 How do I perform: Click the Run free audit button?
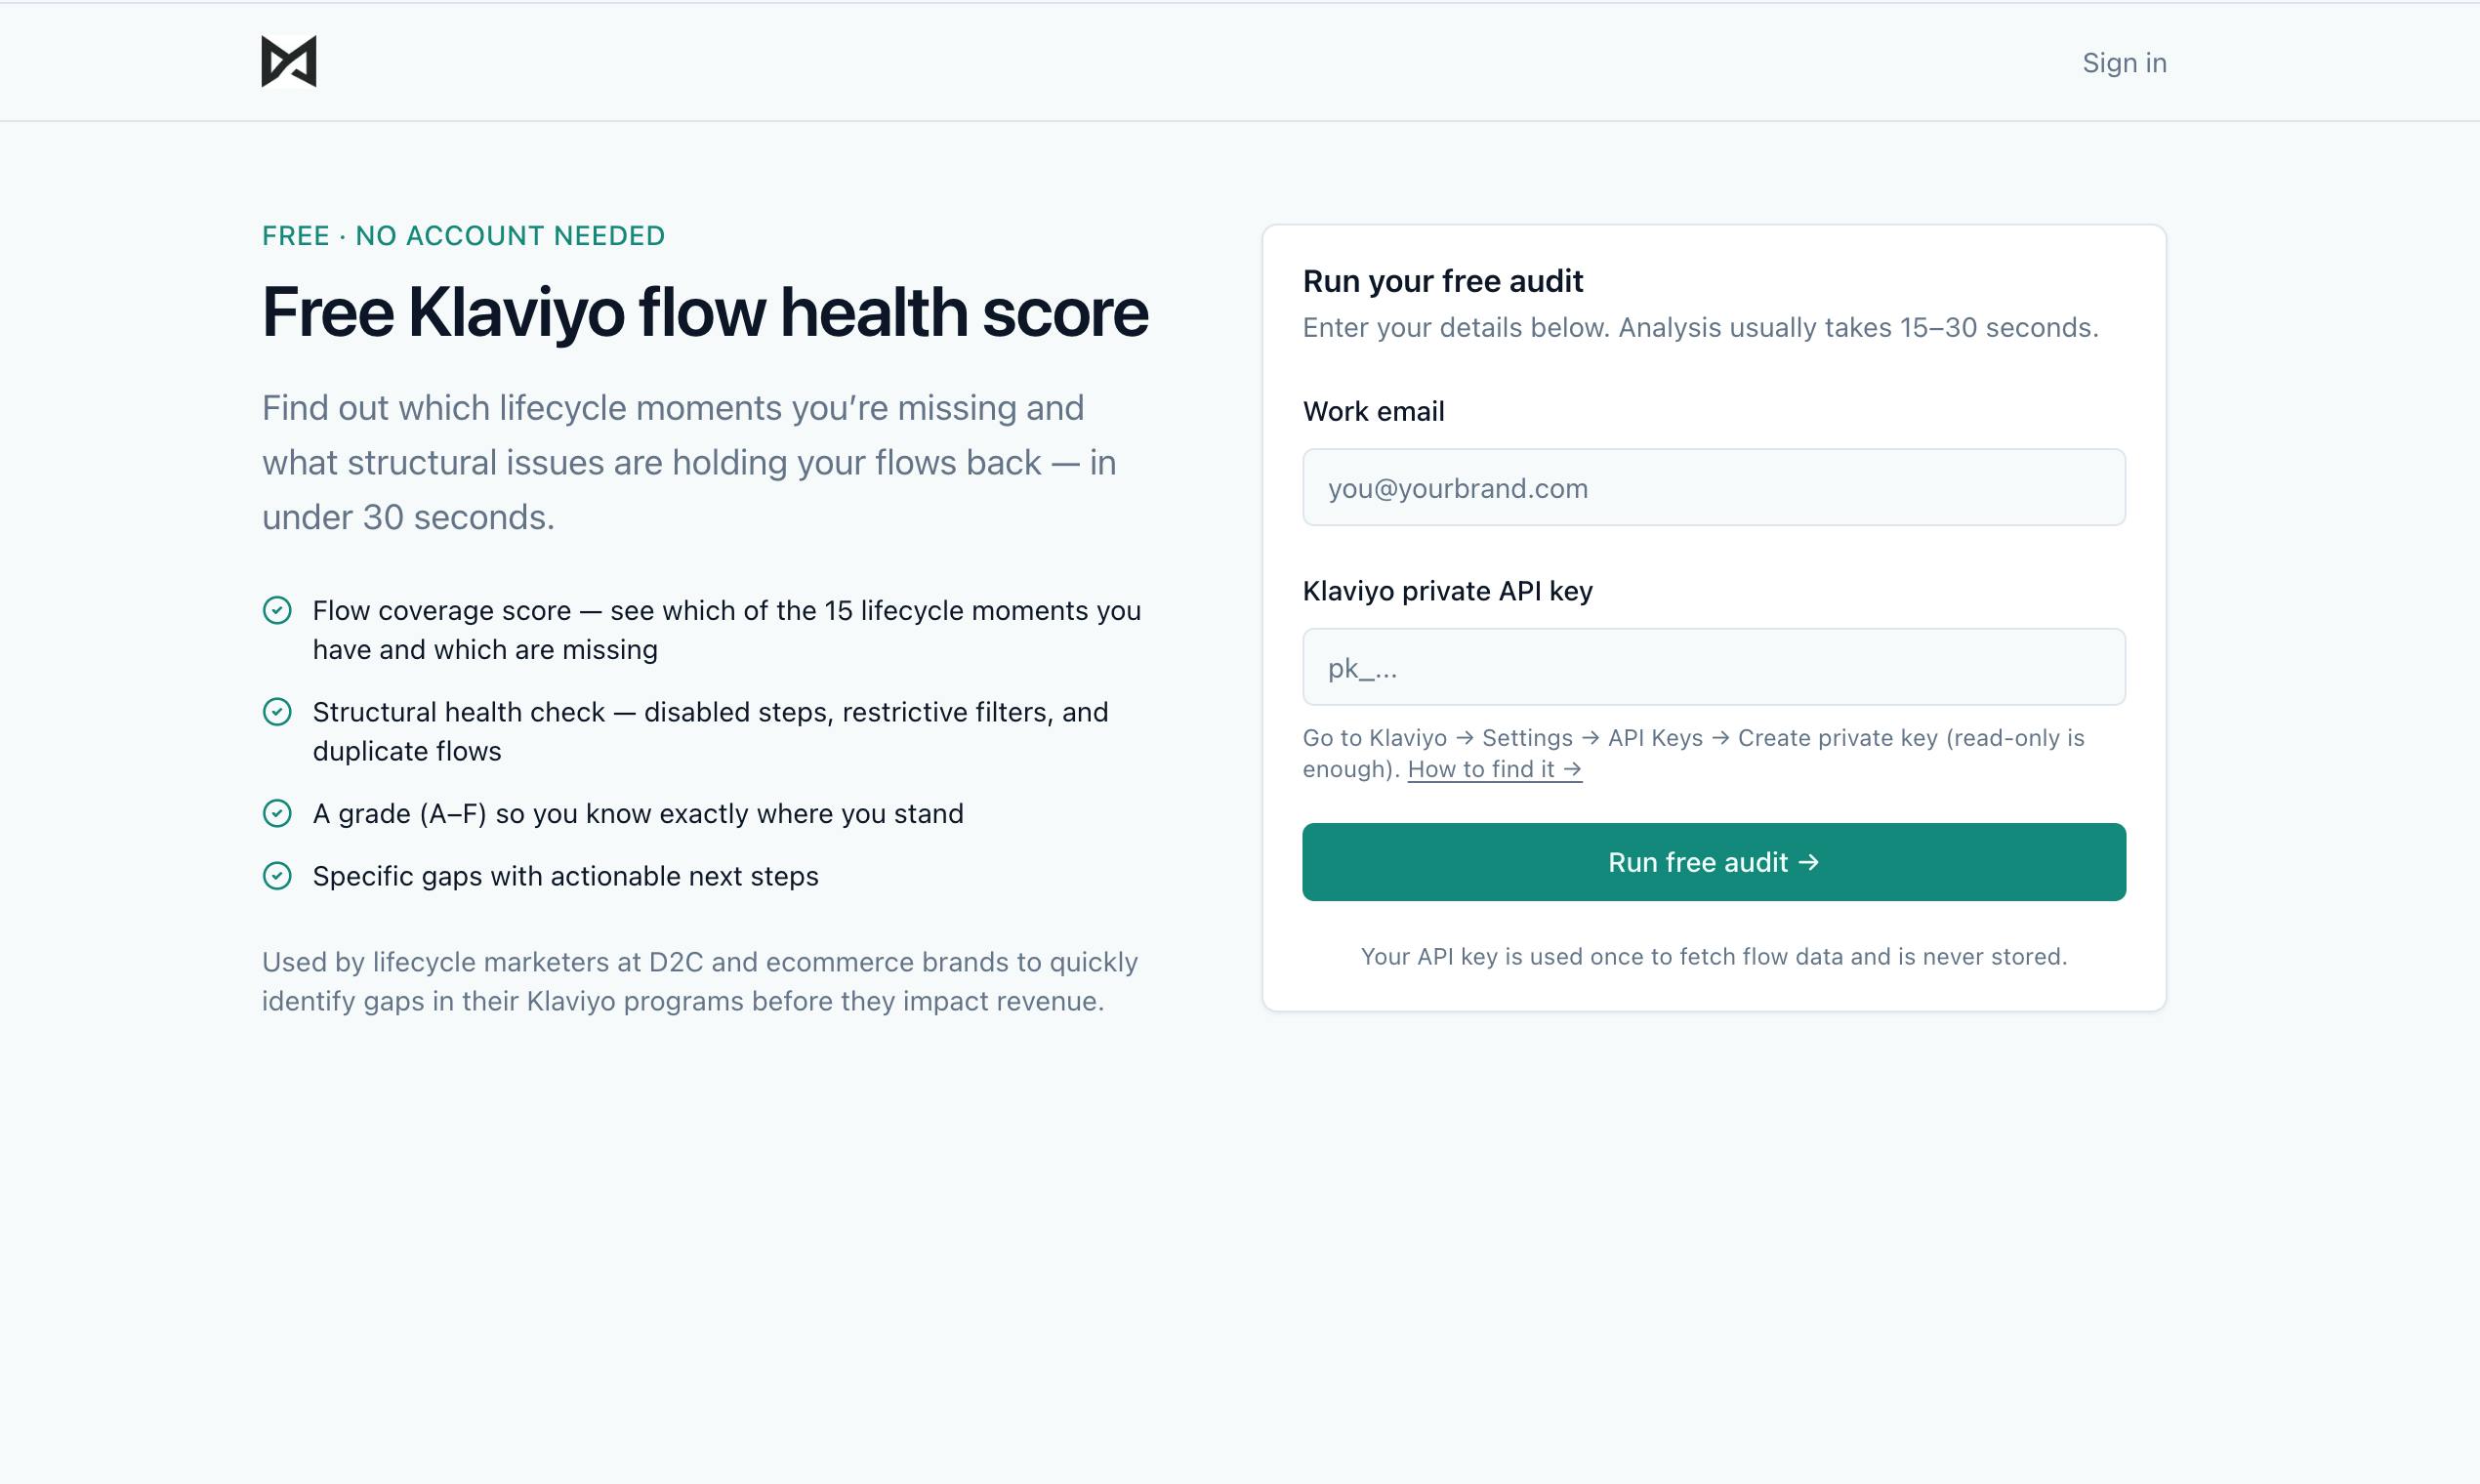pos(1713,862)
